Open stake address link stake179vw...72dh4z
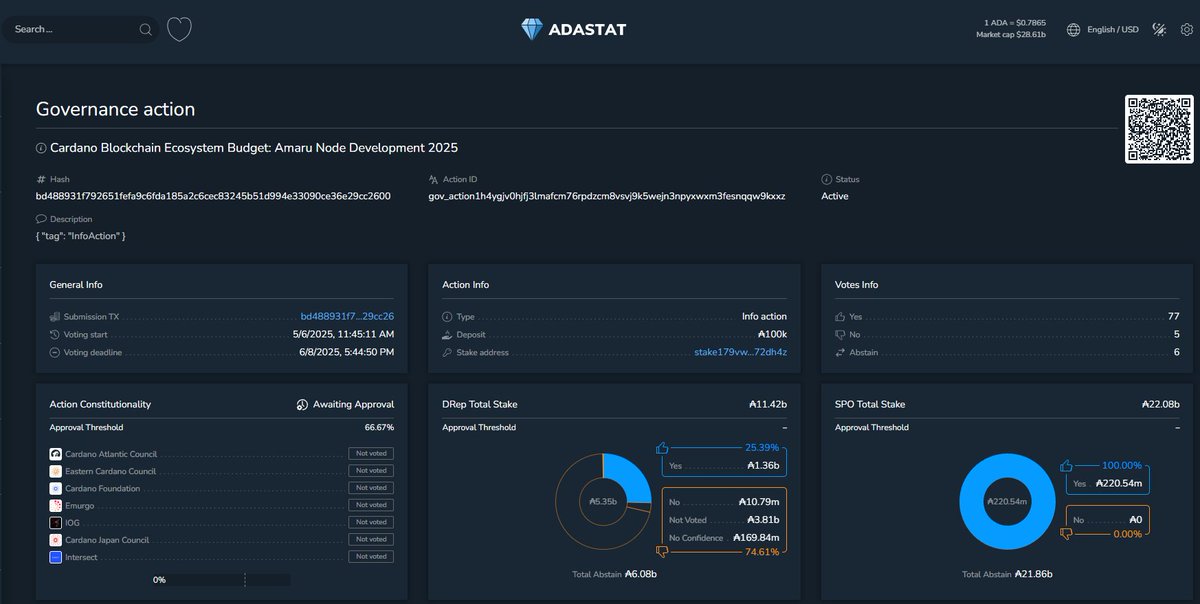Image resolution: width=1200 pixels, height=604 pixels. [x=741, y=352]
